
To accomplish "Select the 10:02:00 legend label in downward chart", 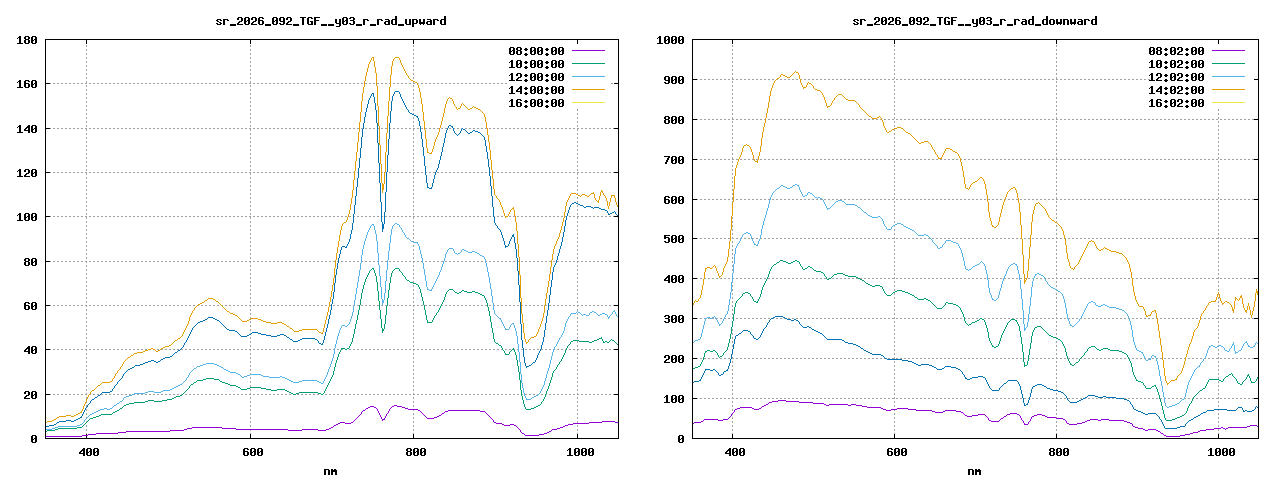I will 1175,63.
